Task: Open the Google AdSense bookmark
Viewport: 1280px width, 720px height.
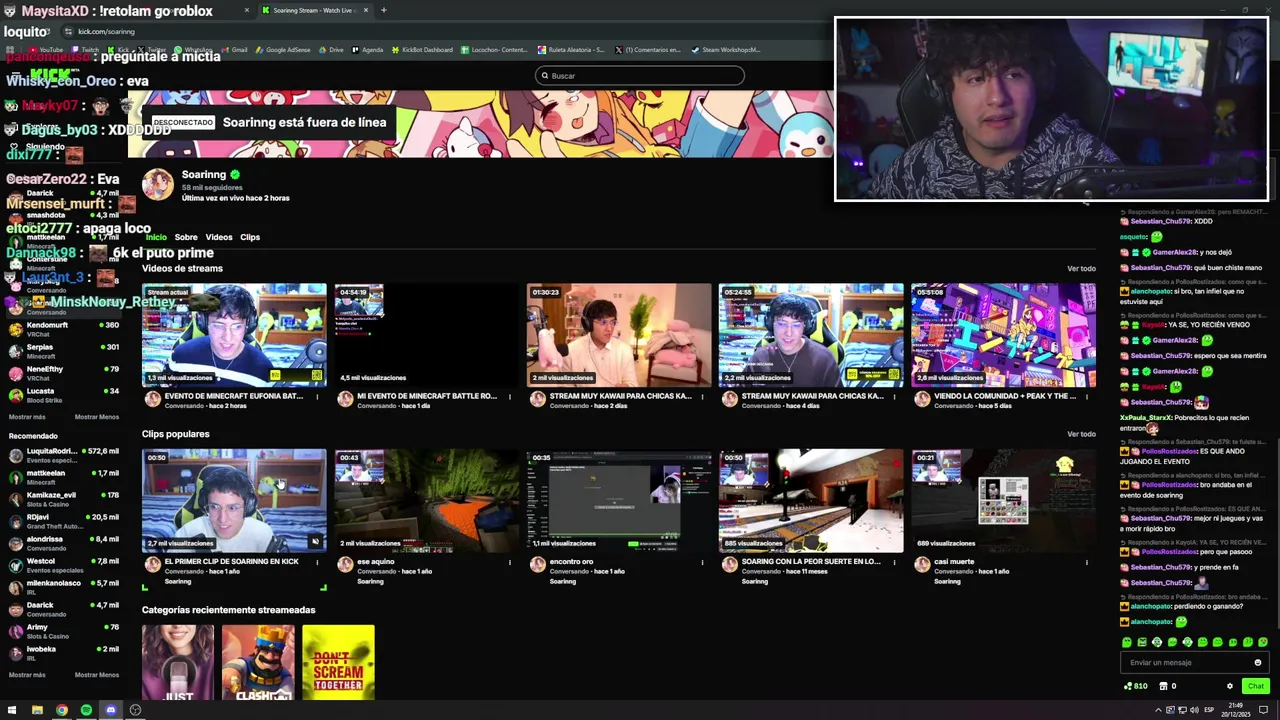Action: (x=283, y=49)
